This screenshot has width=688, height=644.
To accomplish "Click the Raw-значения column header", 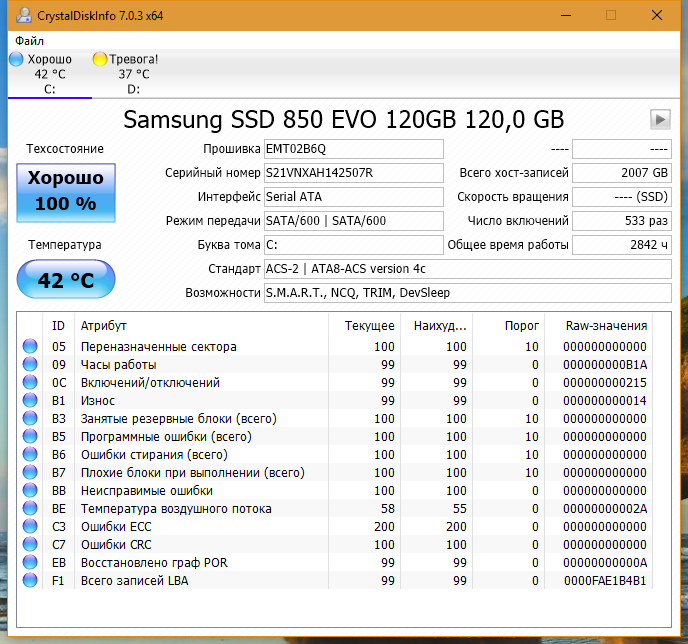I will 606,326.
